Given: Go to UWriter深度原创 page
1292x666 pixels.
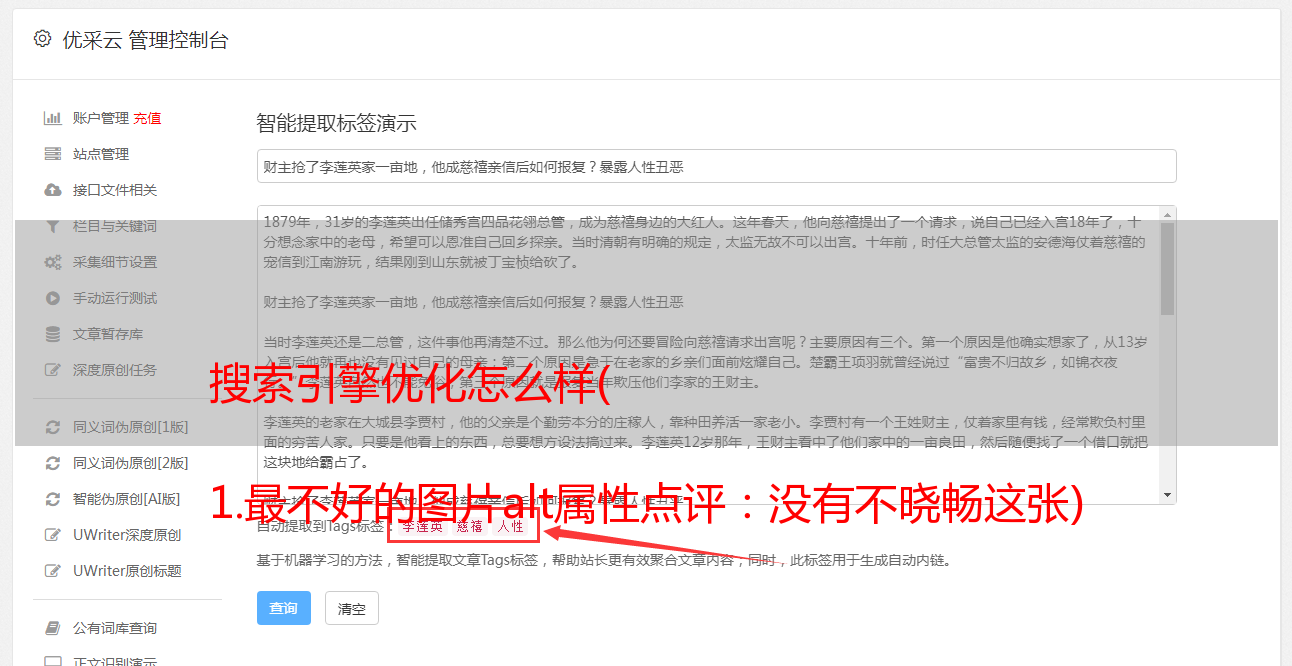Looking at the screenshot, I should [127, 535].
